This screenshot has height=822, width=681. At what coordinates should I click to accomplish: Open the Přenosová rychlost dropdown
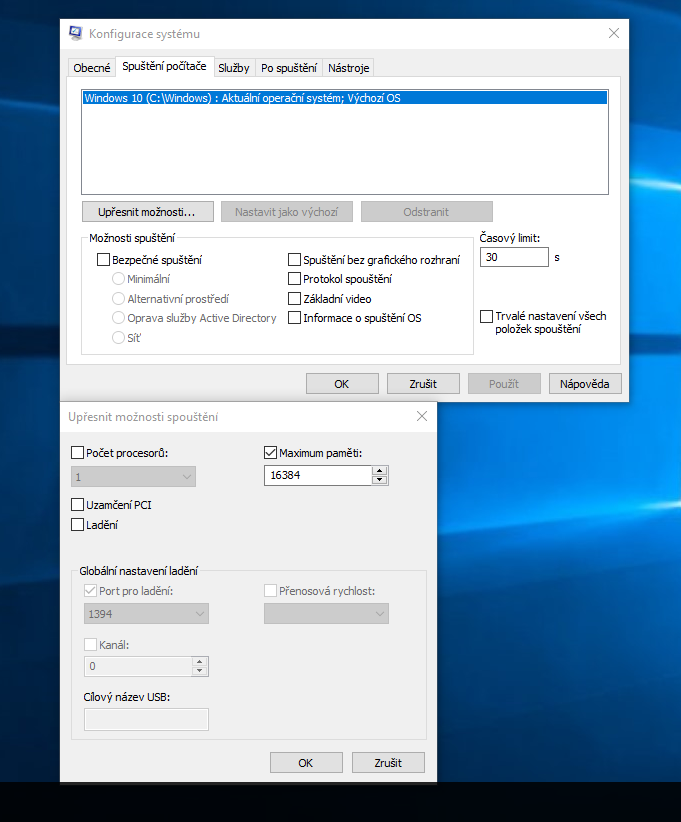coord(326,613)
